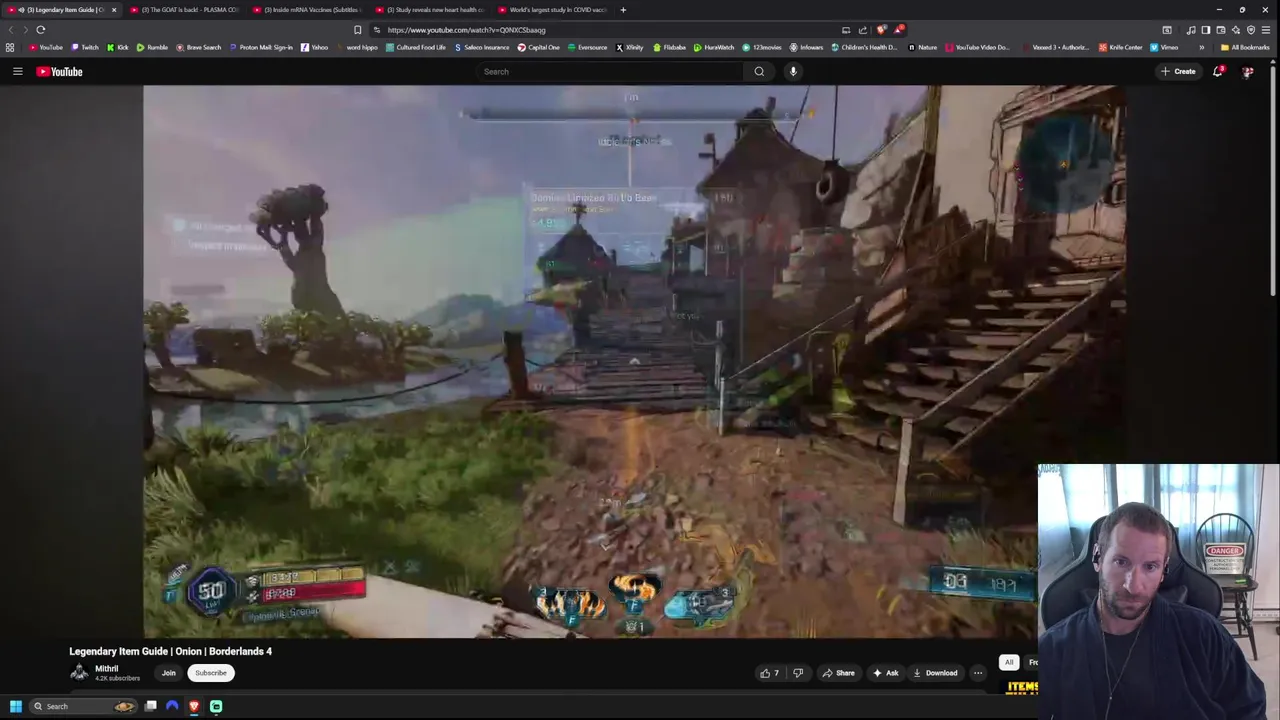Image resolution: width=1280 pixels, height=720 pixels.
Task: Open Brave Wallet icon in toolbar
Action: point(1221,30)
